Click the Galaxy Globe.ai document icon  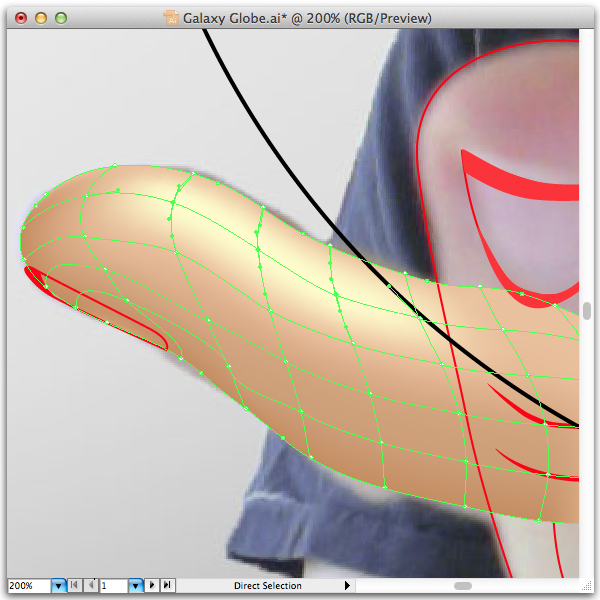[171, 18]
